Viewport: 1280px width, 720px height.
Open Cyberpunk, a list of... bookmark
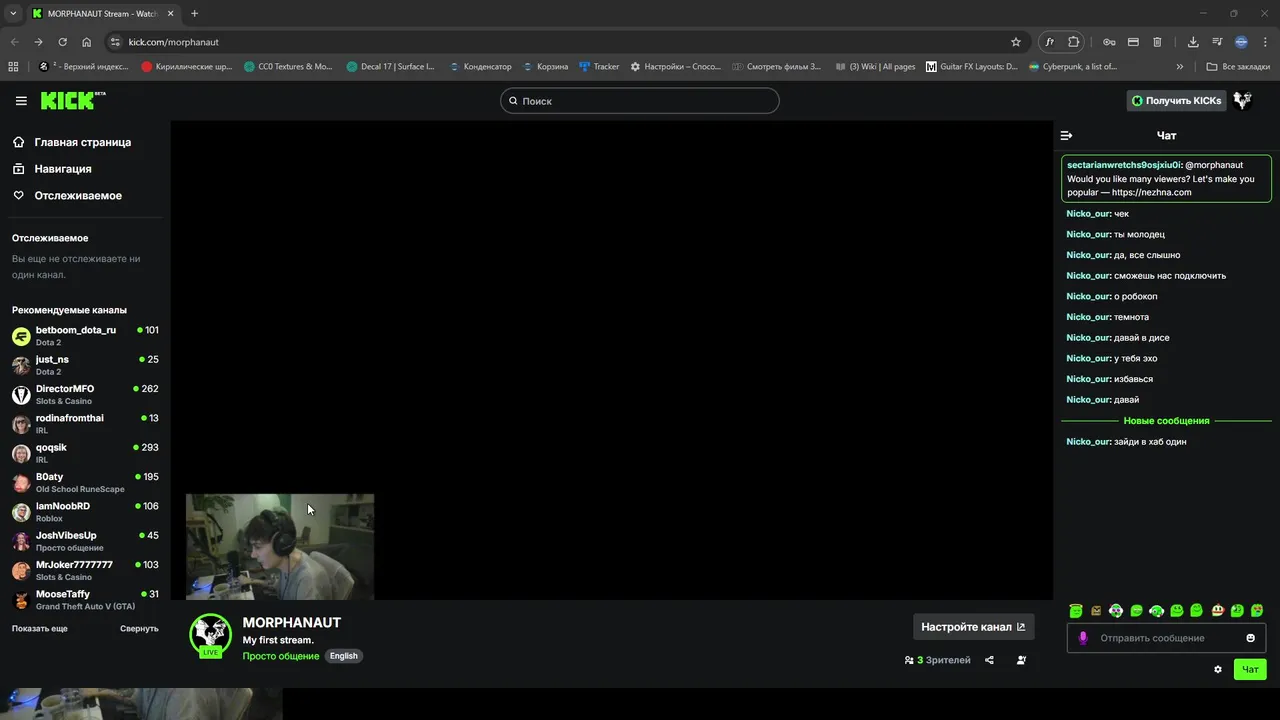pyautogui.click(x=1073, y=67)
